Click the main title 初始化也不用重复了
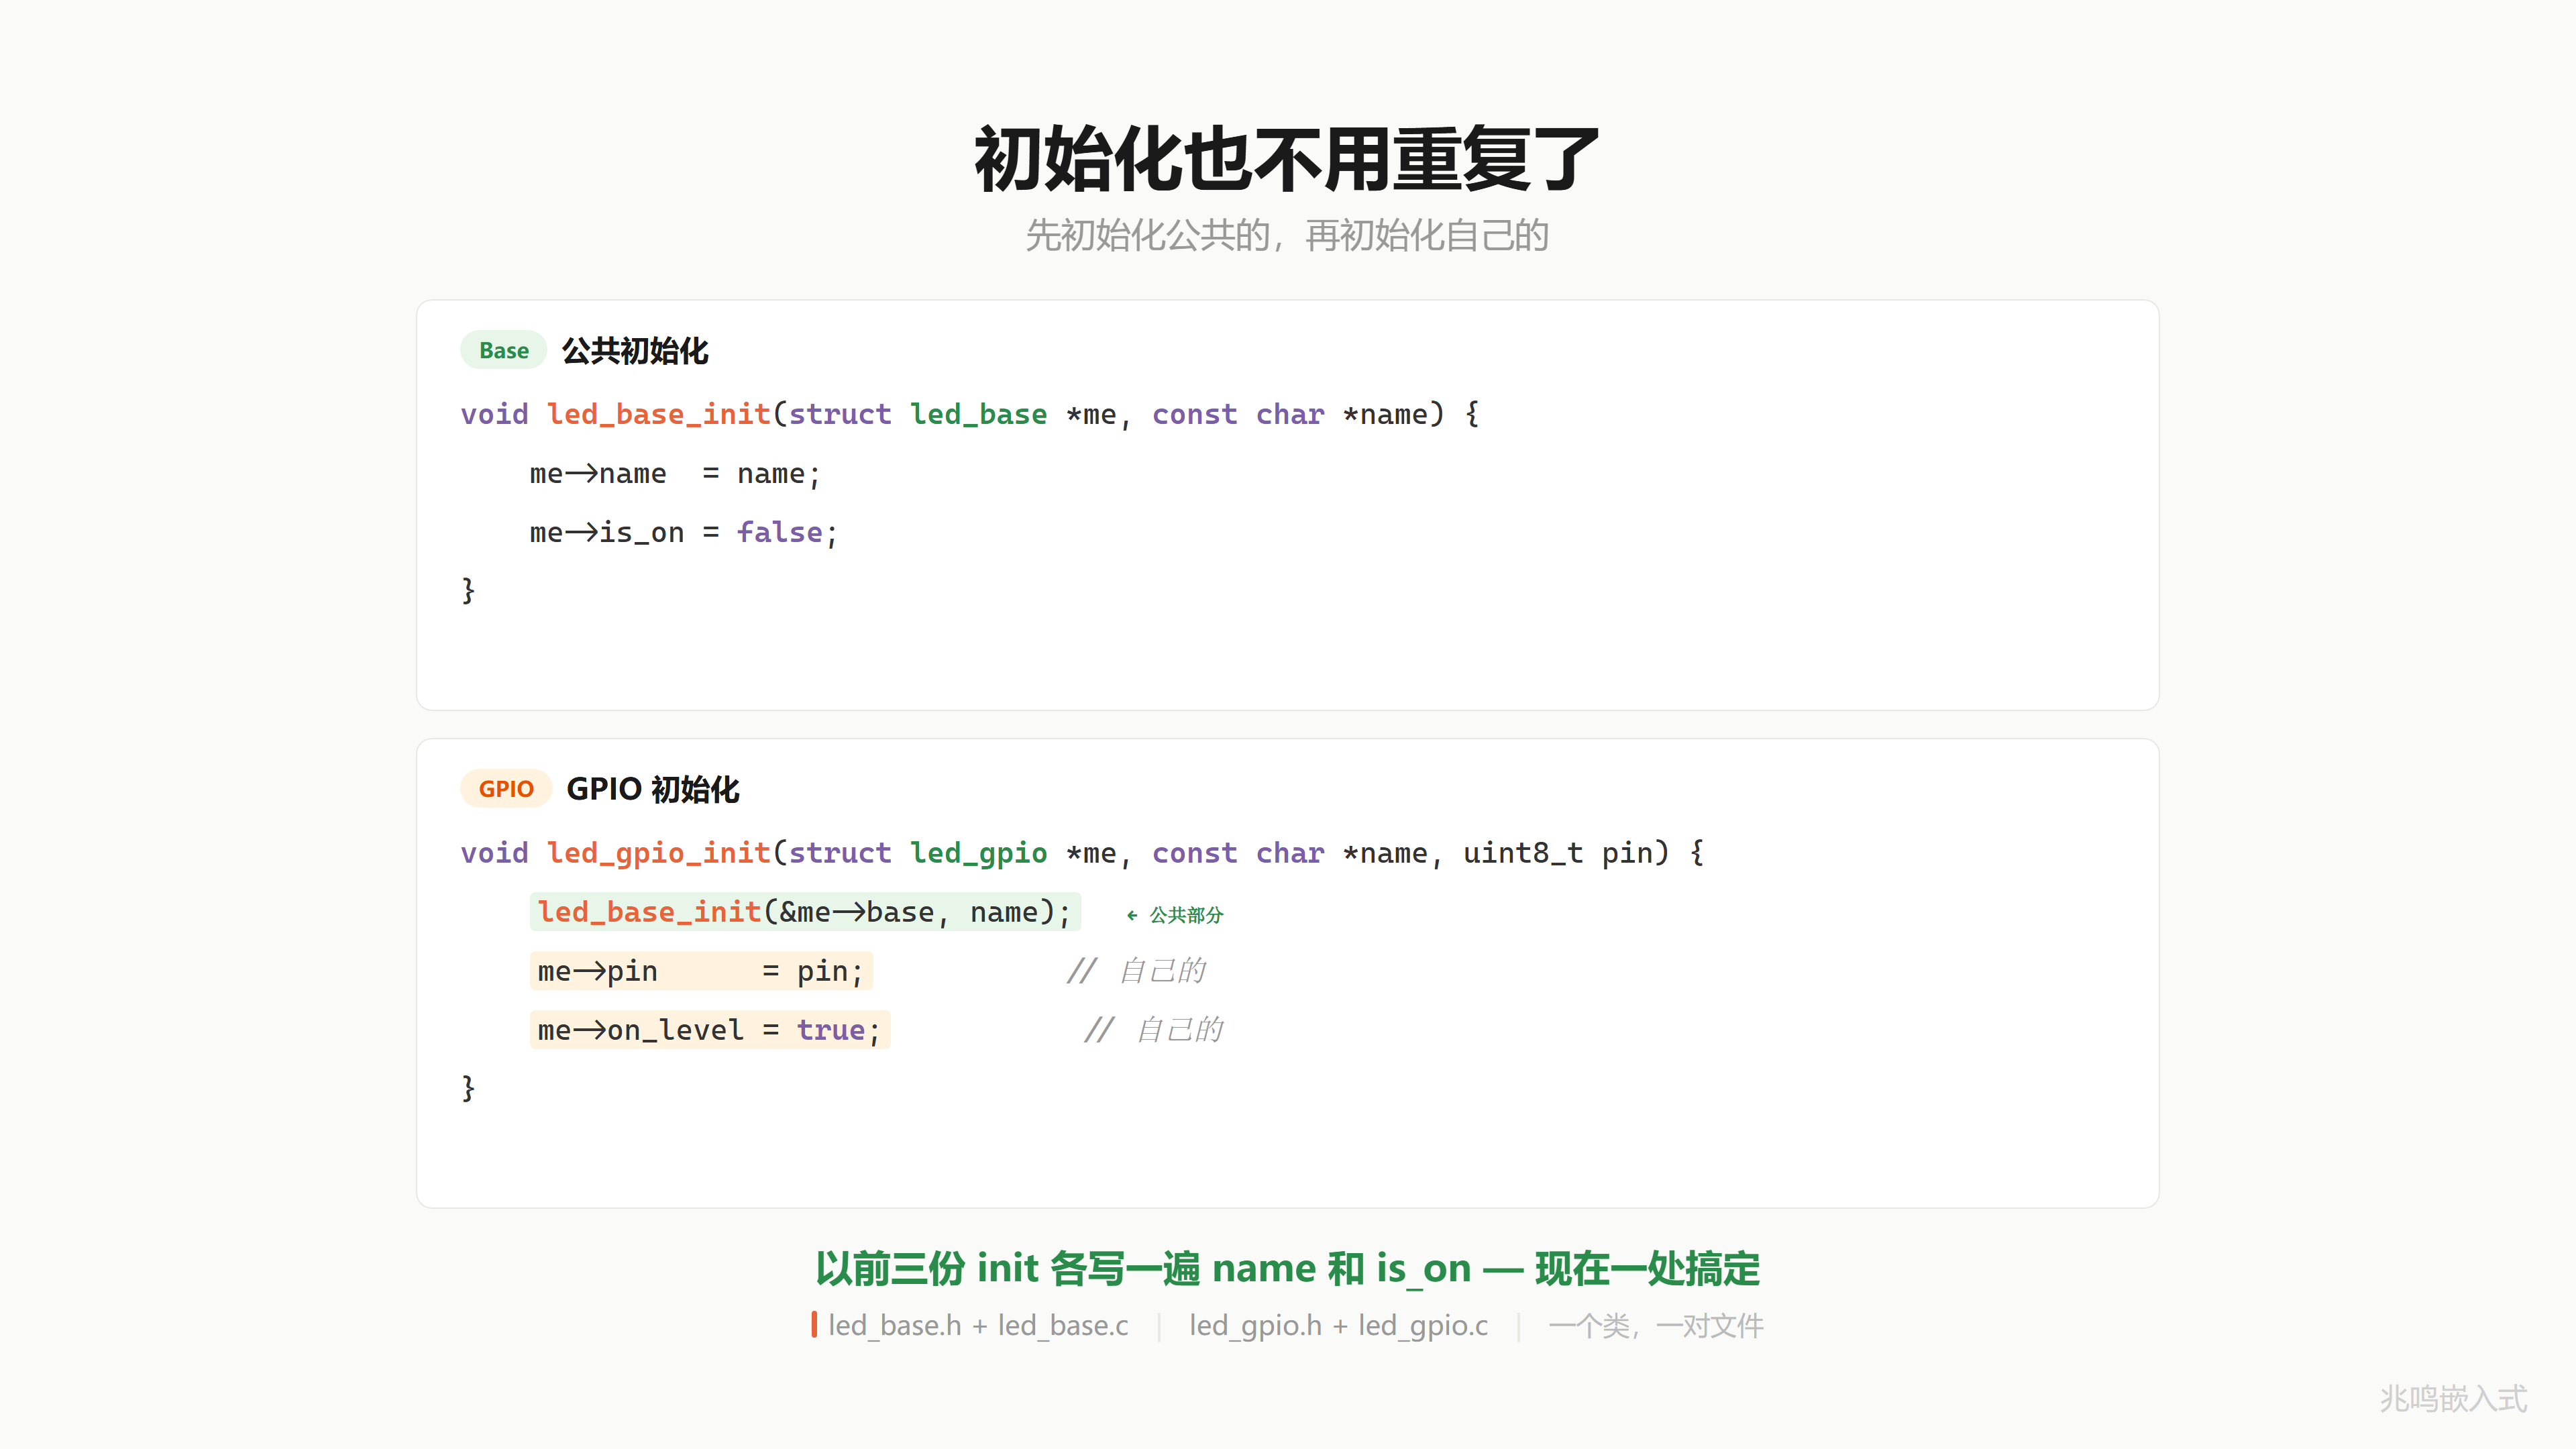Viewport: 2576px width, 1449px height. [x=1287, y=160]
